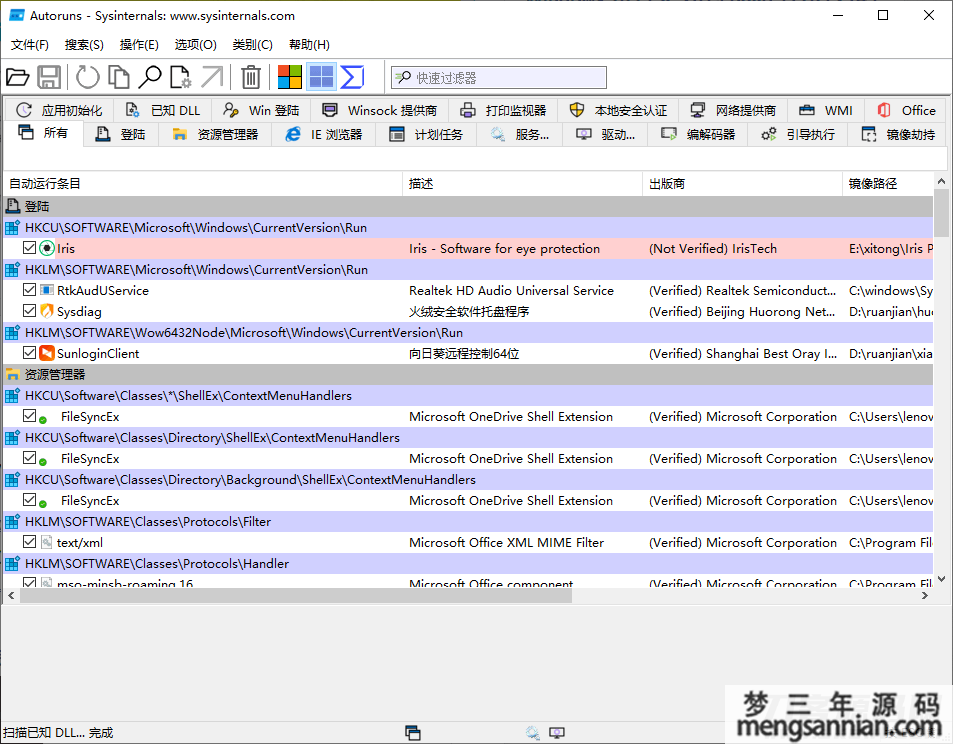Switch to the Winsock 提供商 tab

[x=379, y=110]
